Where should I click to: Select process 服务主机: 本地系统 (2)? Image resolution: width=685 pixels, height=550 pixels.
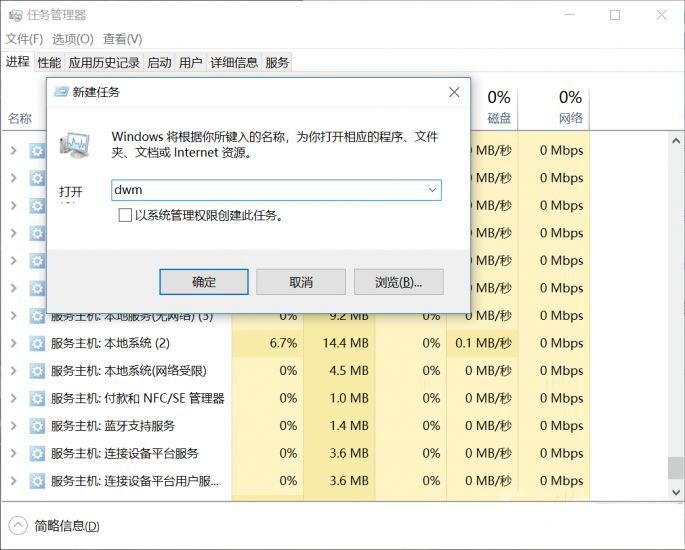click(110, 343)
